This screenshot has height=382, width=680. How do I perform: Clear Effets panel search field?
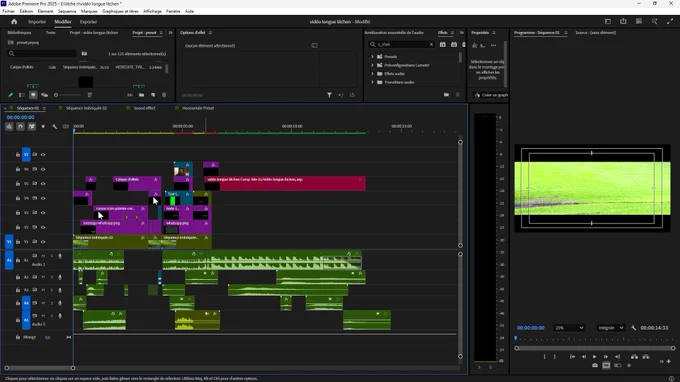click(431, 44)
